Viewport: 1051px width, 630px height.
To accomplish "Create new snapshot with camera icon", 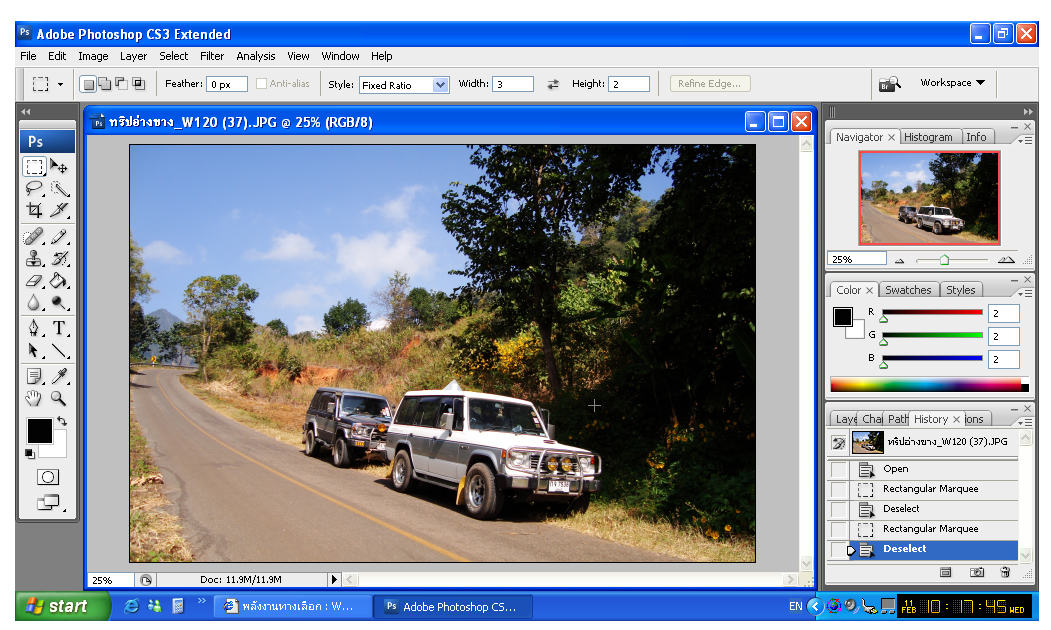I will 976,572.
